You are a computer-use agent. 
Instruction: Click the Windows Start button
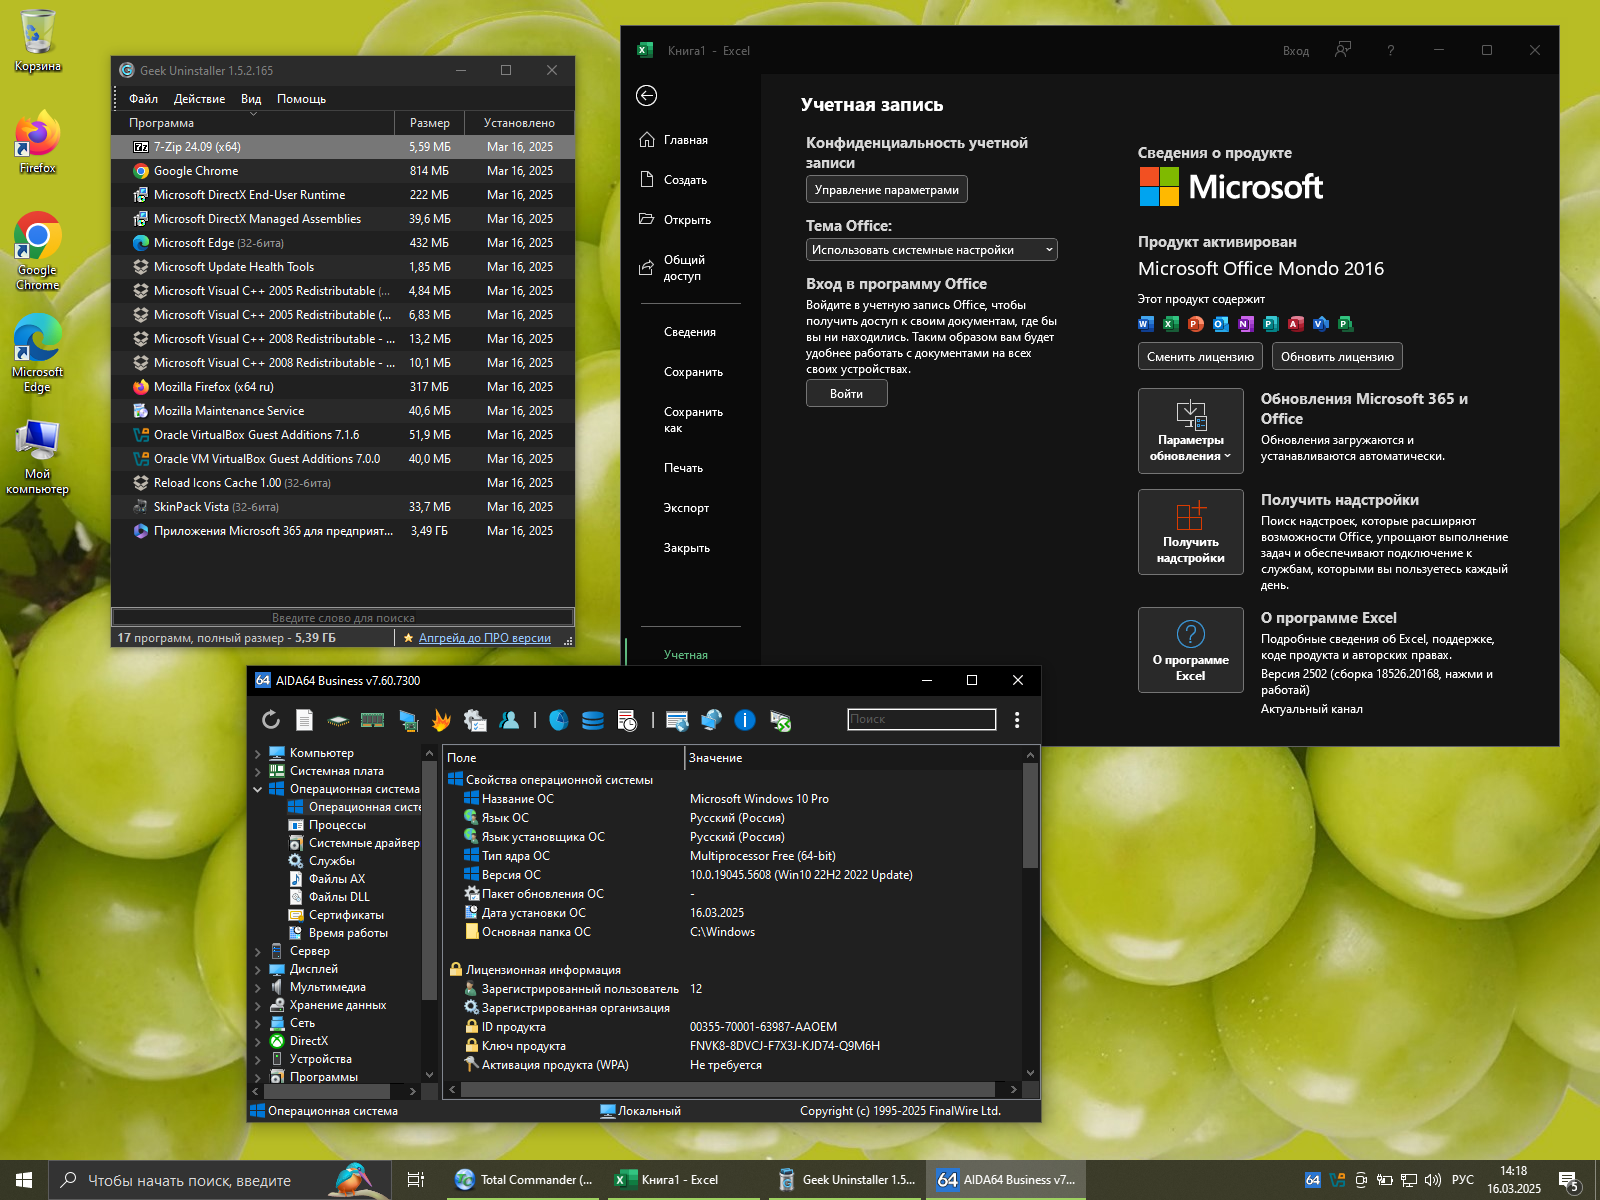pos(24,1180)
